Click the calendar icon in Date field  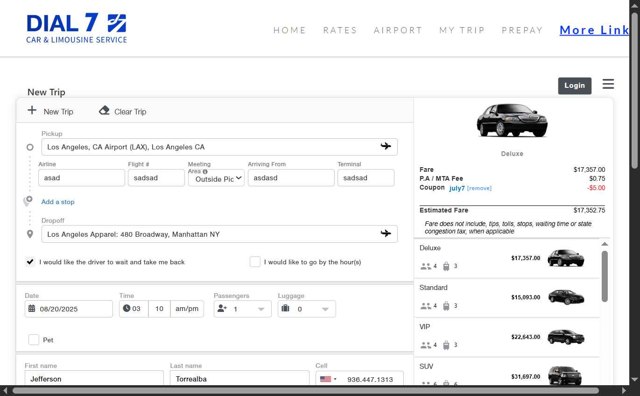[x=31, y=308]
